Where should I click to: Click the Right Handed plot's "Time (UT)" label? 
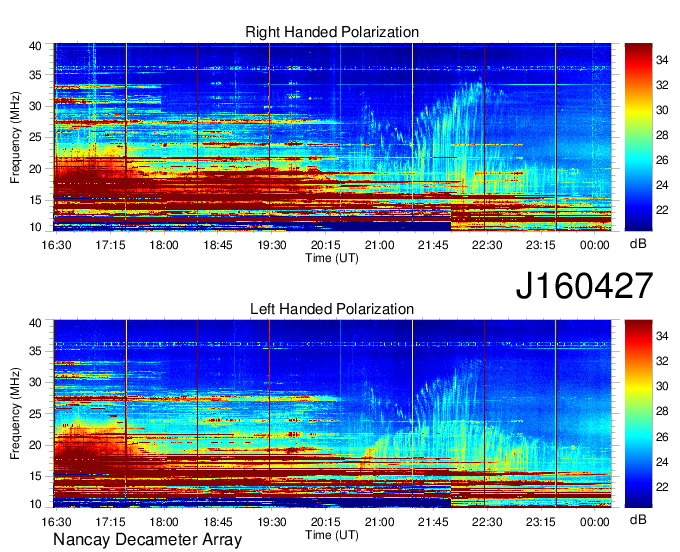point(332,258)
